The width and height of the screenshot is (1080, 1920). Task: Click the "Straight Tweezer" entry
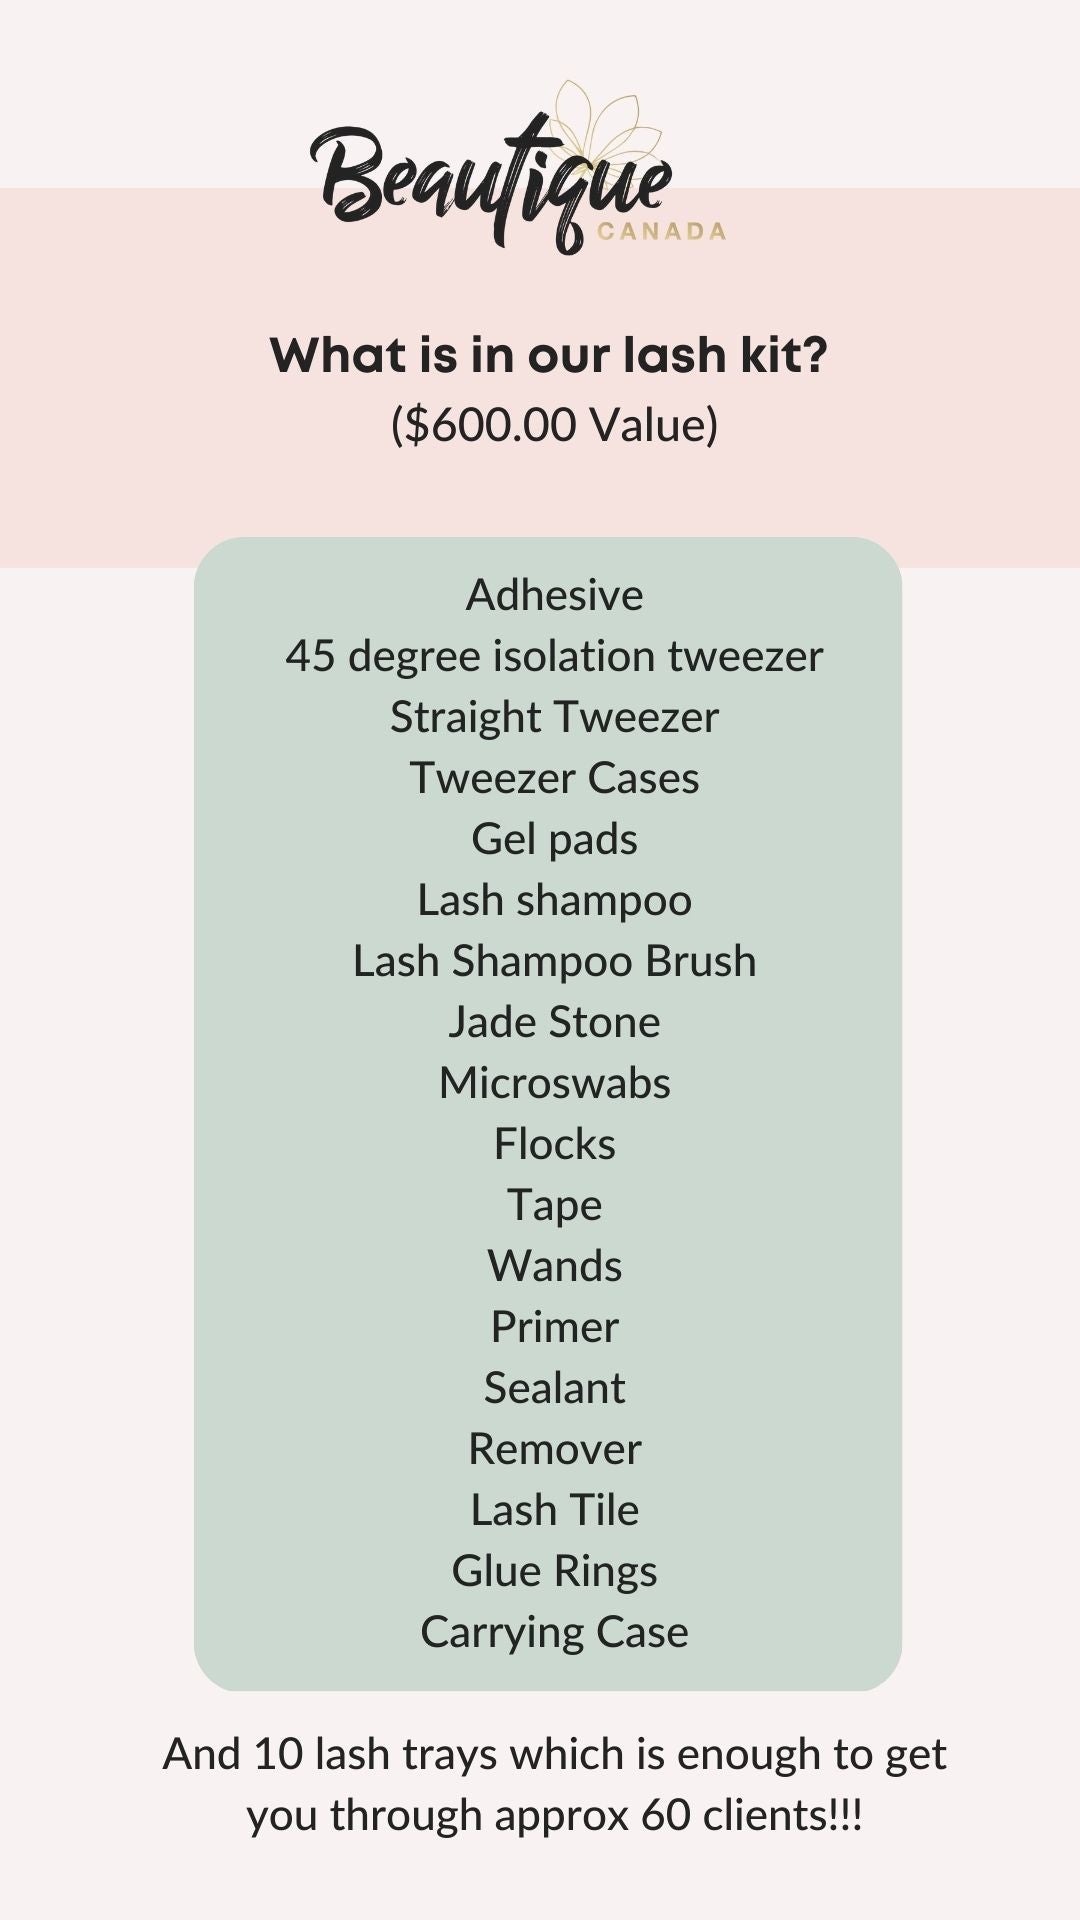[554, 717]
